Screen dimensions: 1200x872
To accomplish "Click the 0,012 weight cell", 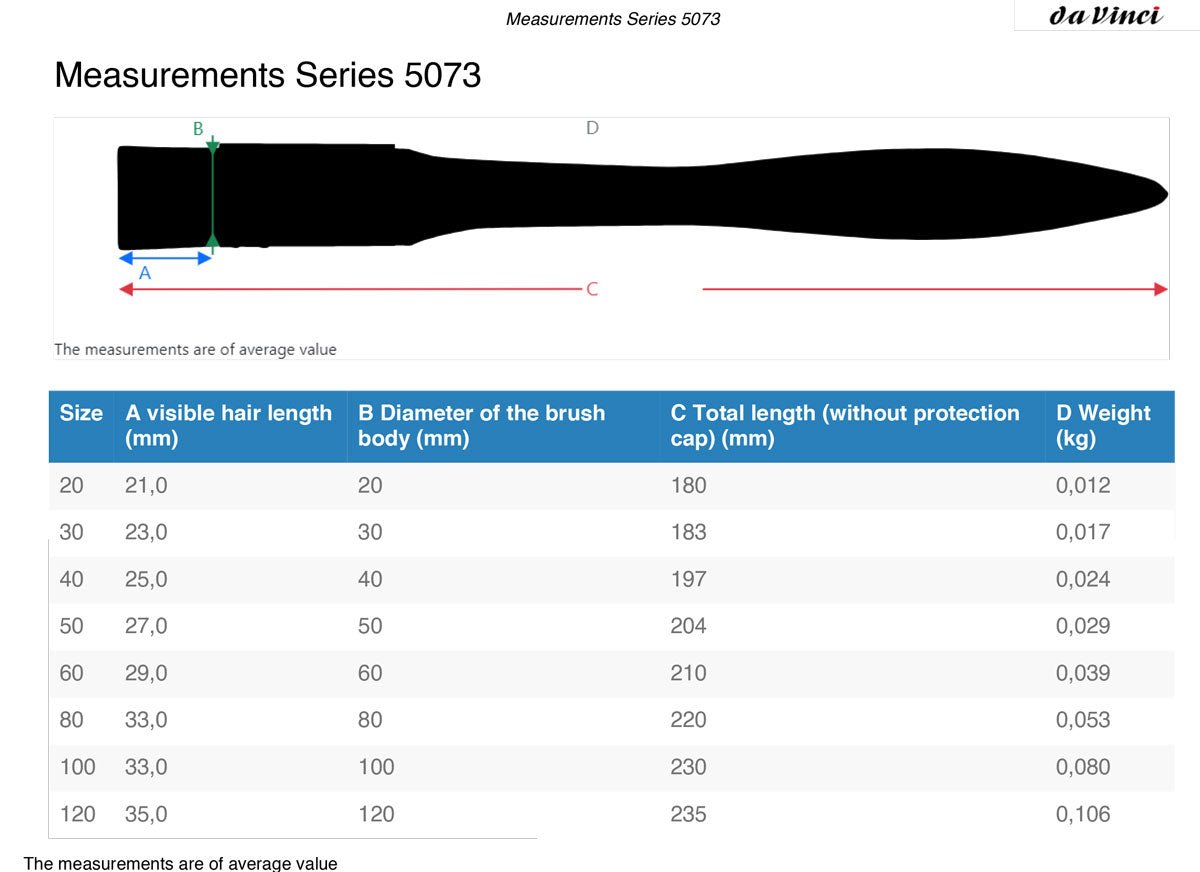I will tap(1083, 486).
